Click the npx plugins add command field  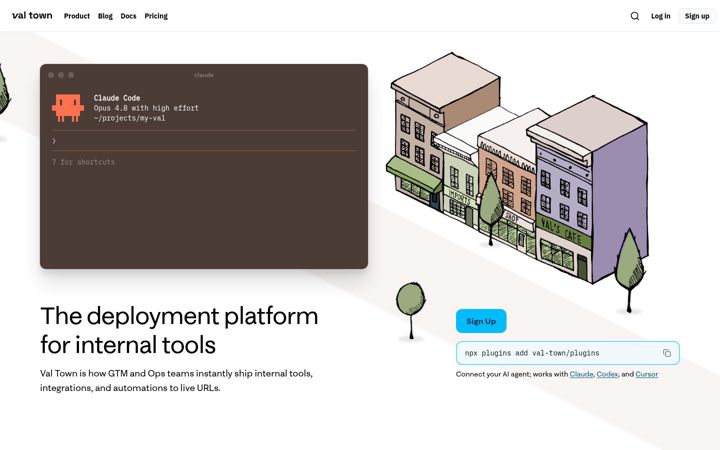click(568, 353)
